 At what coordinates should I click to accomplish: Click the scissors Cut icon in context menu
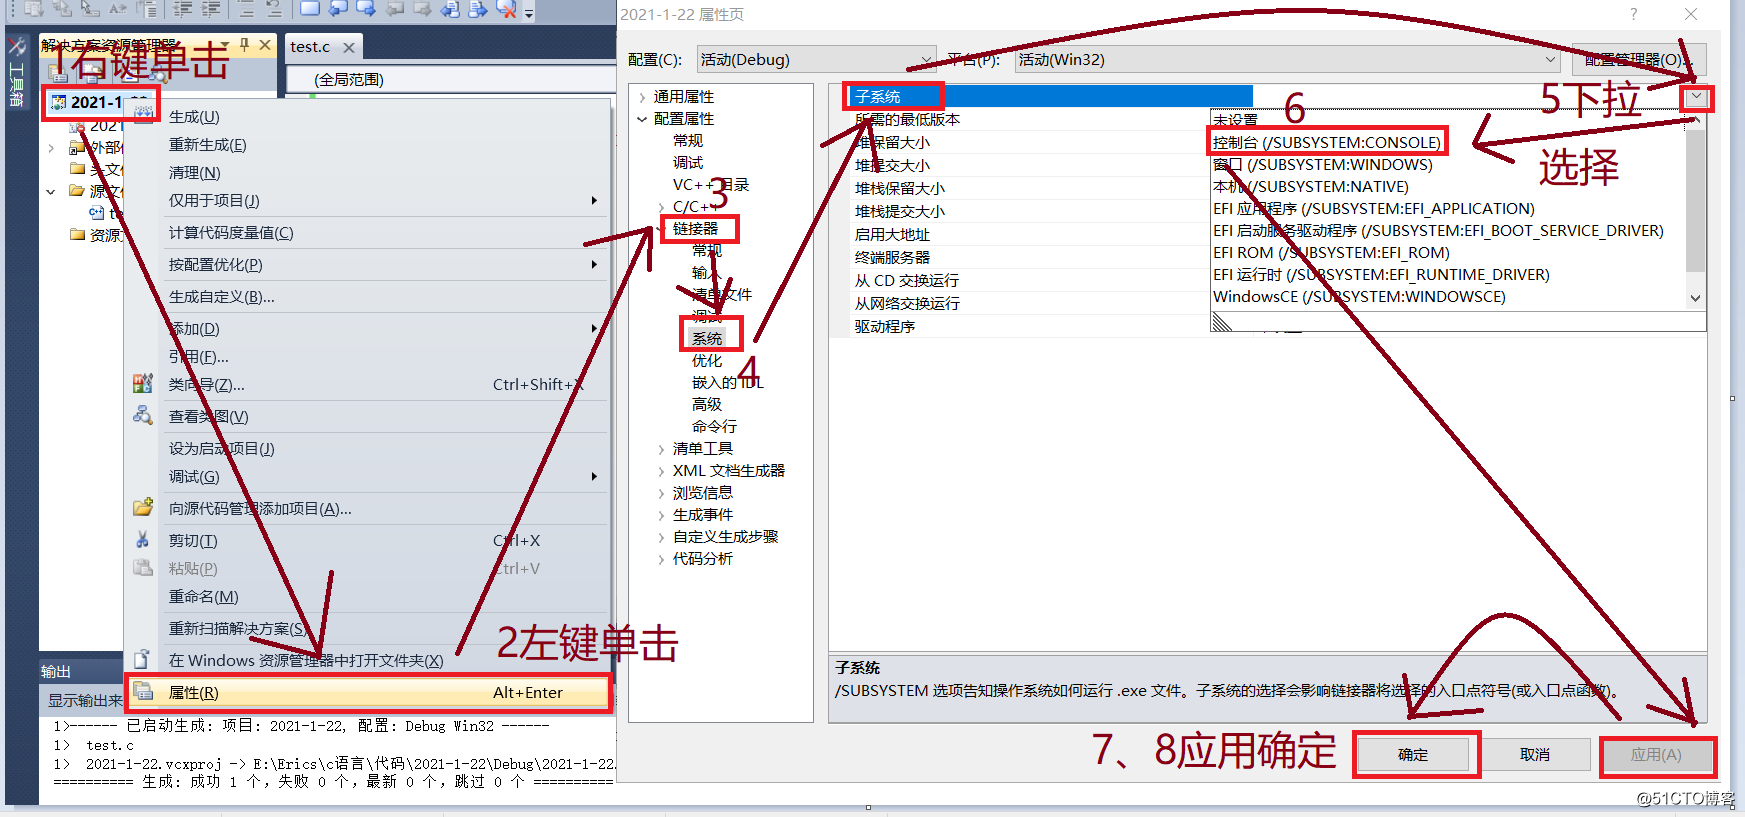pyautogui.click(x=143, y=540)
